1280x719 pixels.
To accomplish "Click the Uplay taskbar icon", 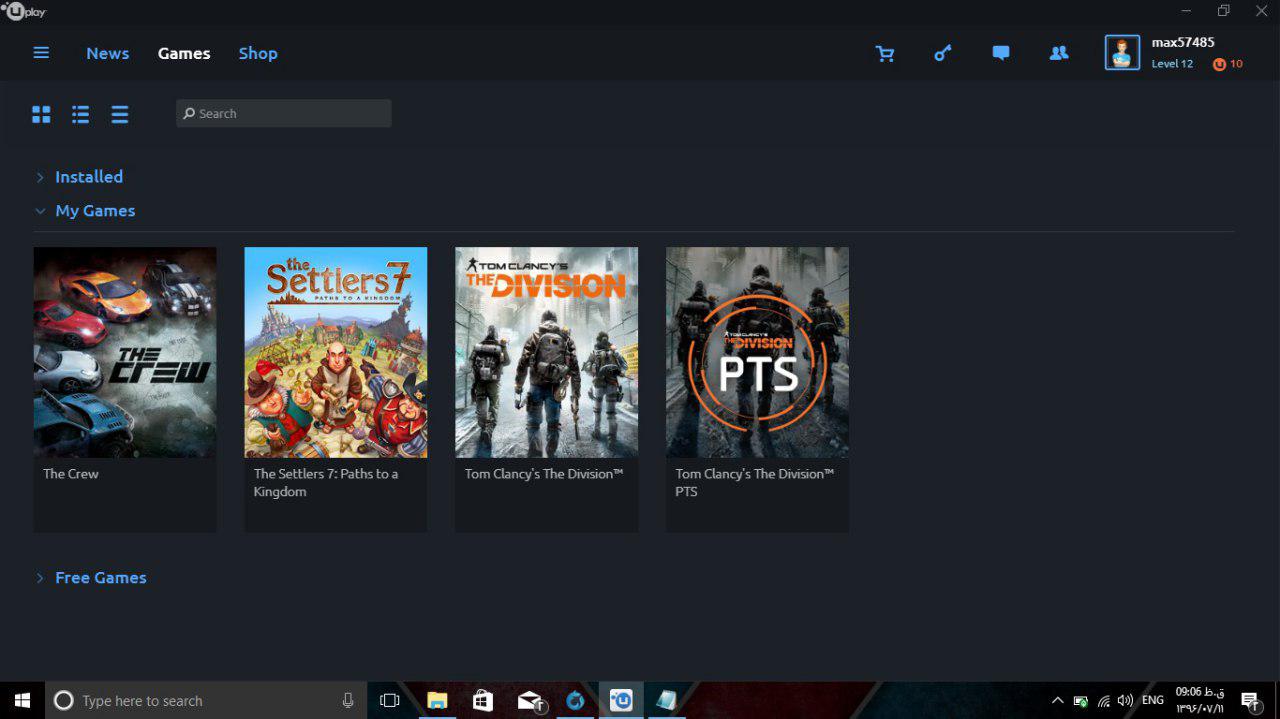I will click(621, 700).
